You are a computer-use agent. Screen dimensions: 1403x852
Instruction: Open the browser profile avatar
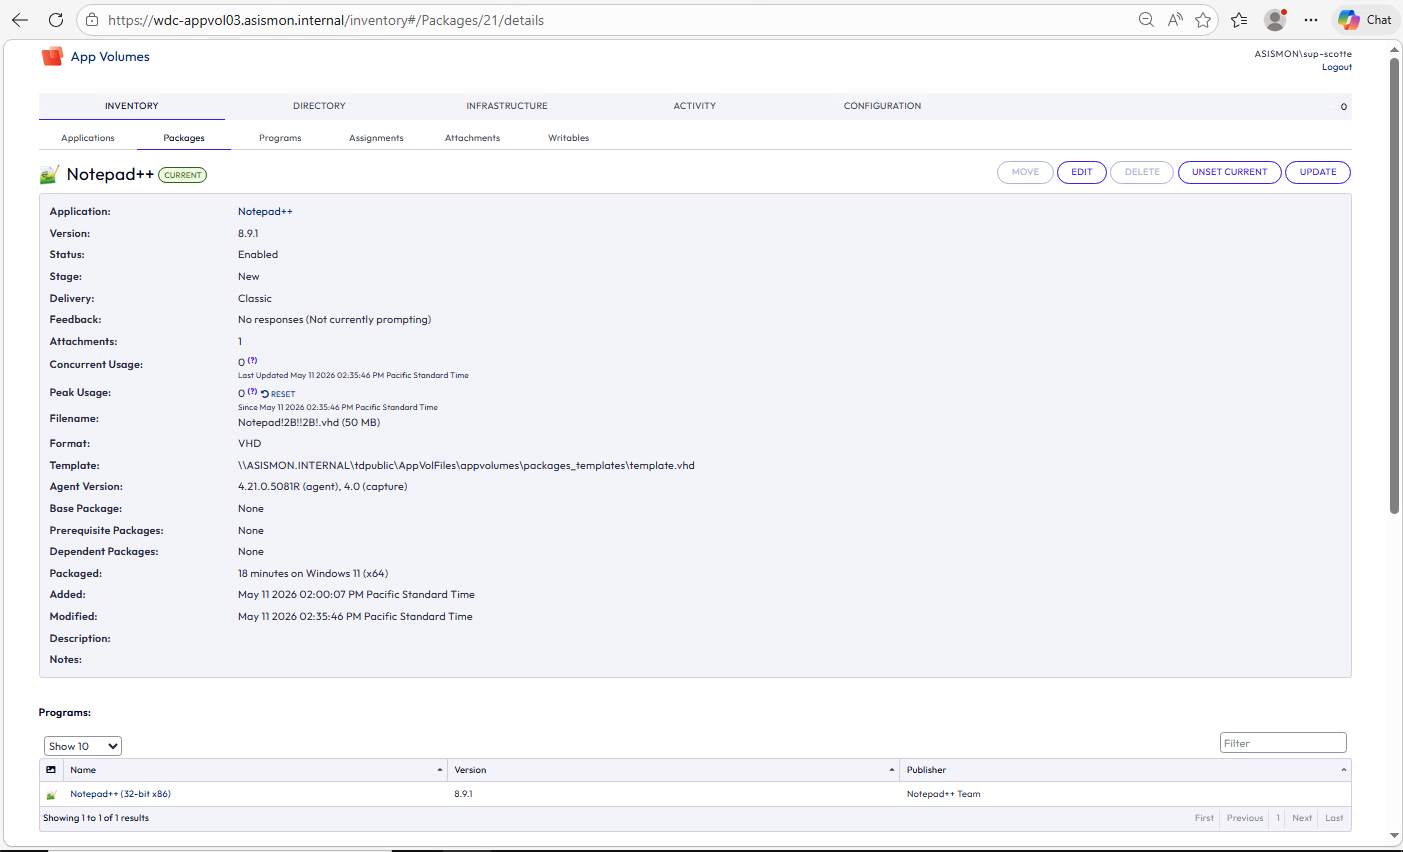(1275, 20)
